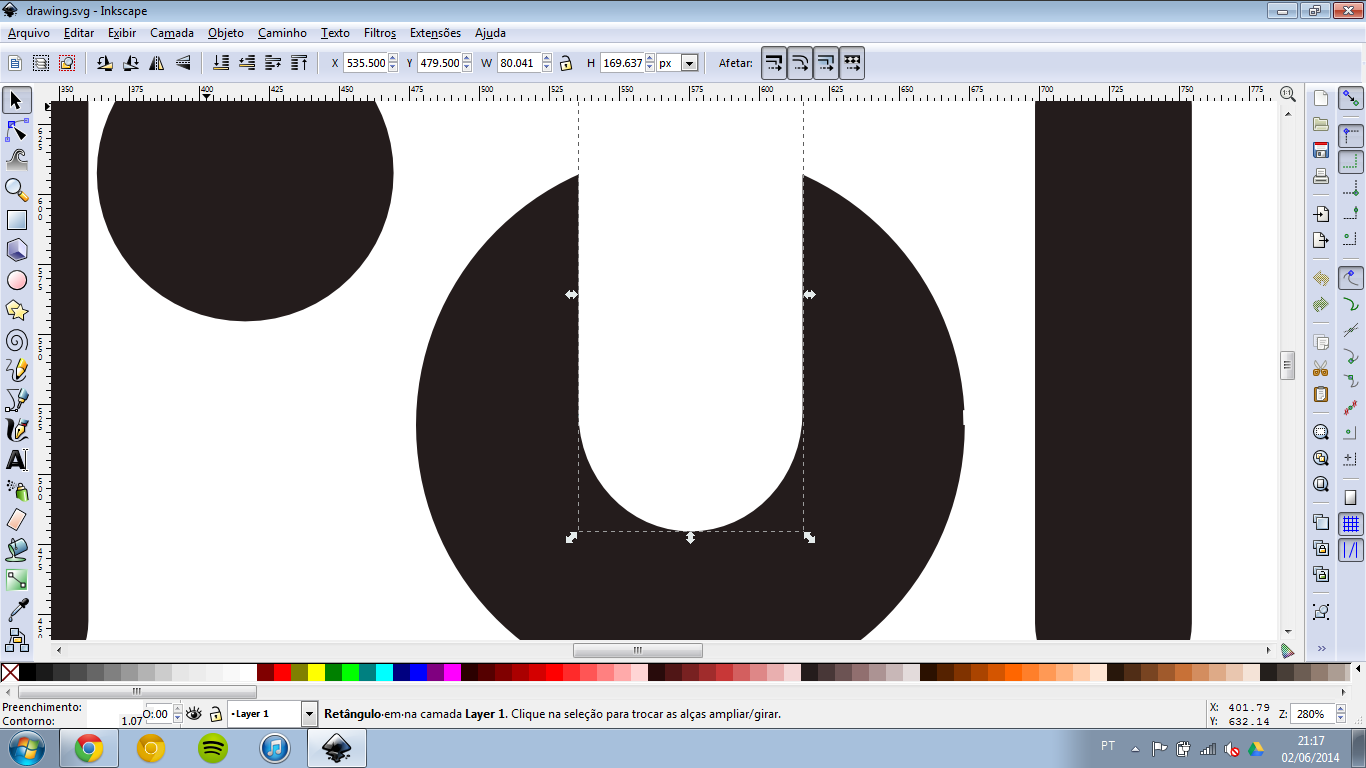Select the Text tool
This screenshot has width=1366, height=768.
click(x=17, y=460)
